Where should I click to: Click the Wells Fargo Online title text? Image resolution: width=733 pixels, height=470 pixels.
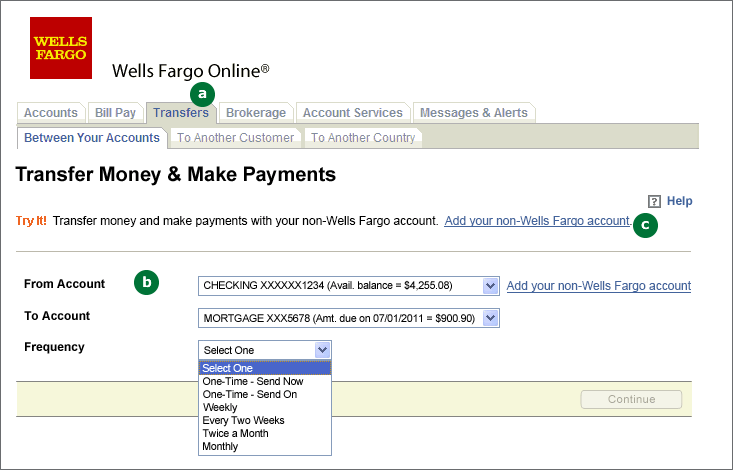point(191,71)
